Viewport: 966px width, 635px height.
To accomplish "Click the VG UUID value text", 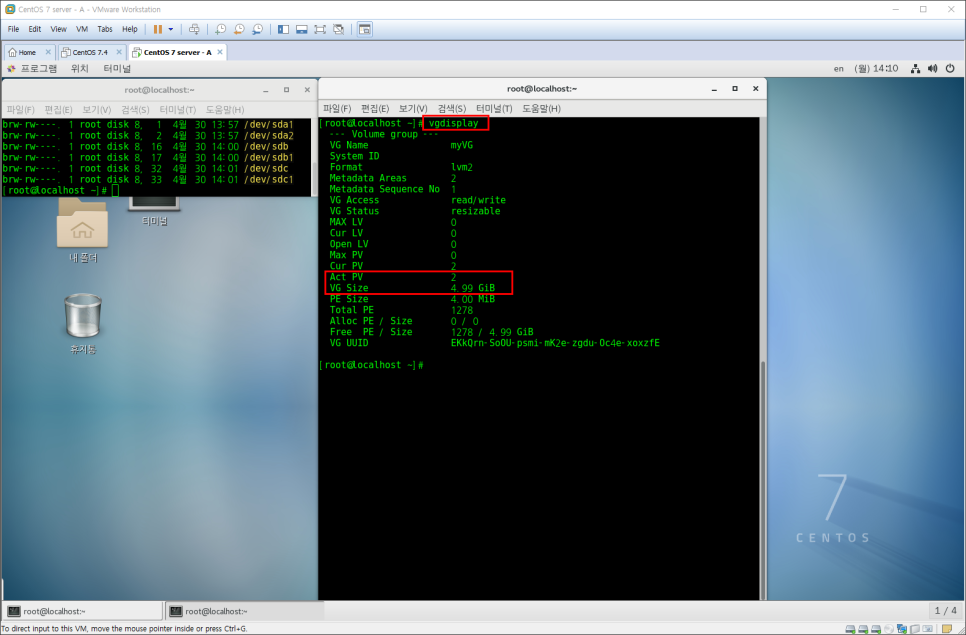I will point(555,343).
